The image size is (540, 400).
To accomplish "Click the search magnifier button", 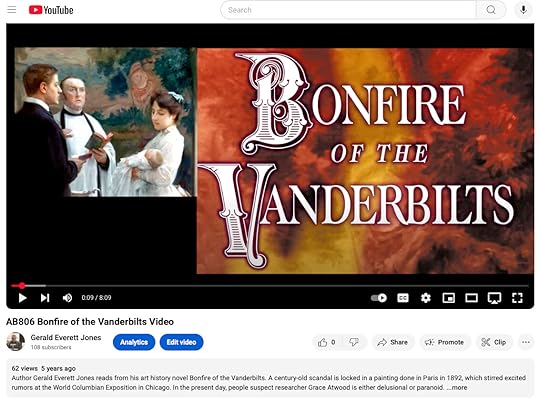I will pos(491,10).
